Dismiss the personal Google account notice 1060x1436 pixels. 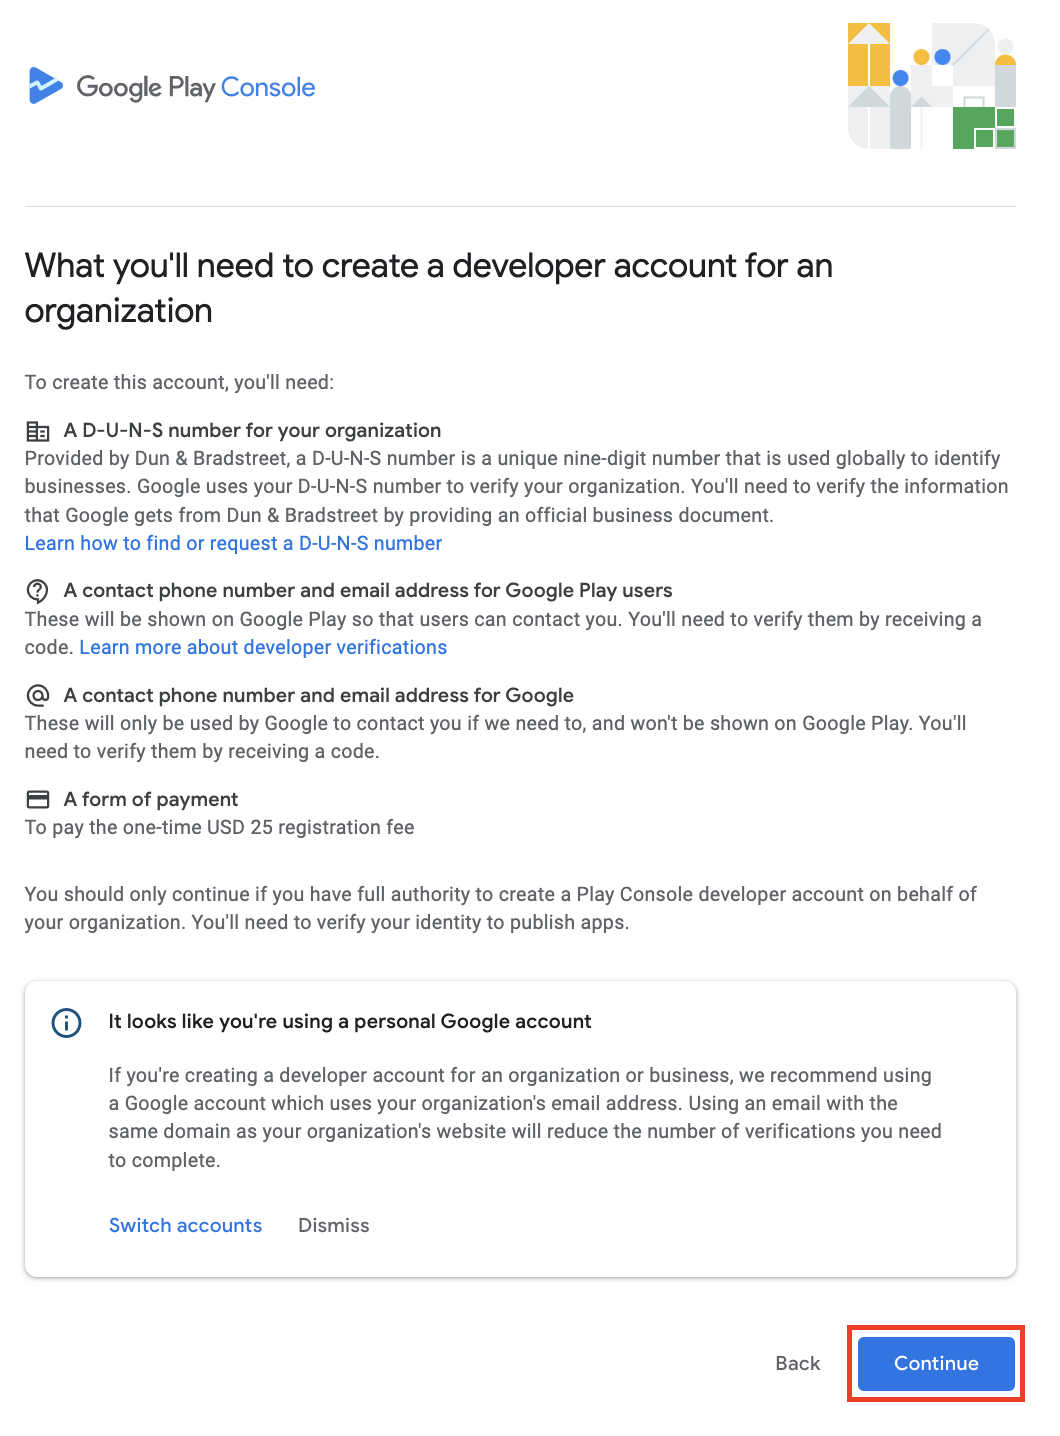pyautogui.click(x=334, y=1225)
